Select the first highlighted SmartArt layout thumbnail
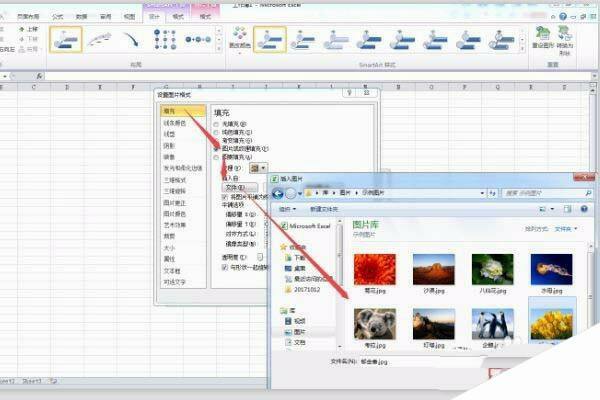Viewport: 600px width, 400px height. coord(65,39)
